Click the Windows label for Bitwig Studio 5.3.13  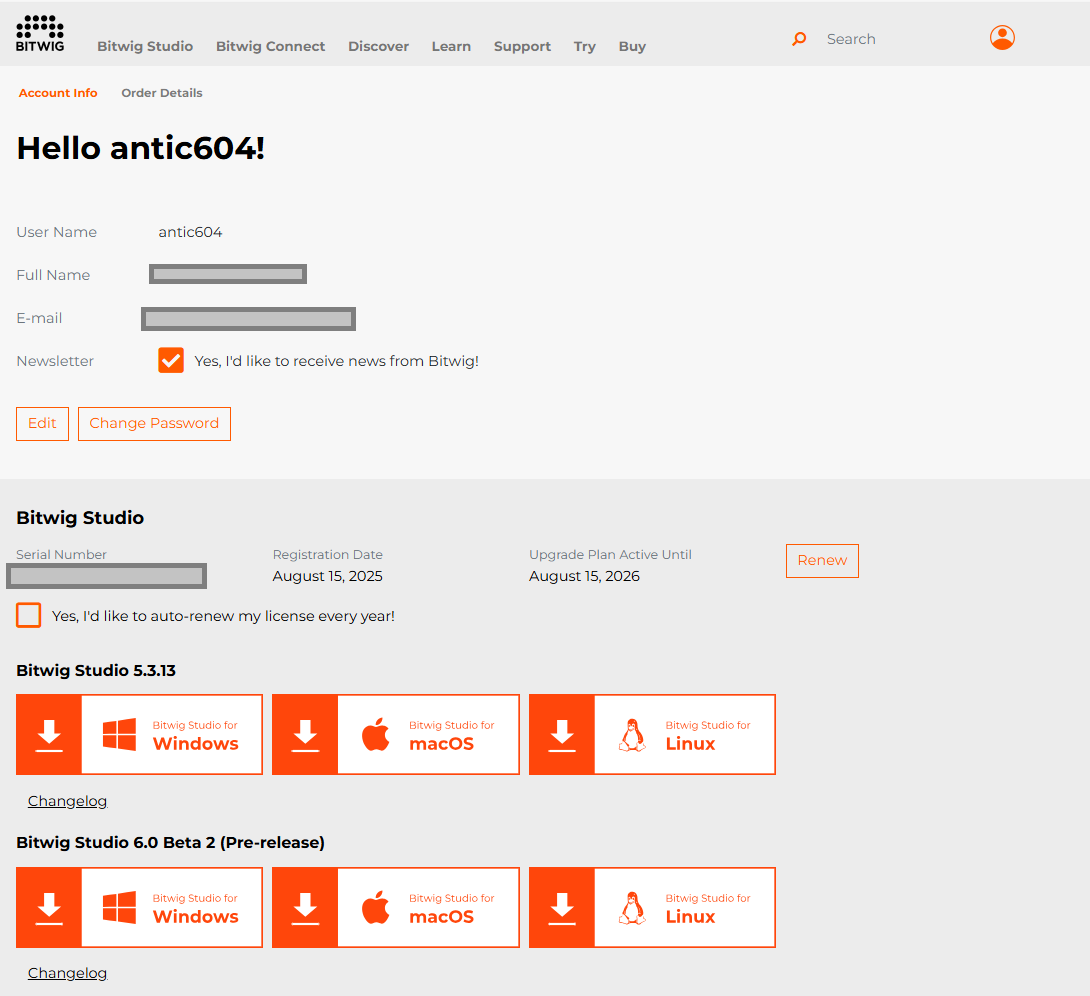tap(195, 744)
